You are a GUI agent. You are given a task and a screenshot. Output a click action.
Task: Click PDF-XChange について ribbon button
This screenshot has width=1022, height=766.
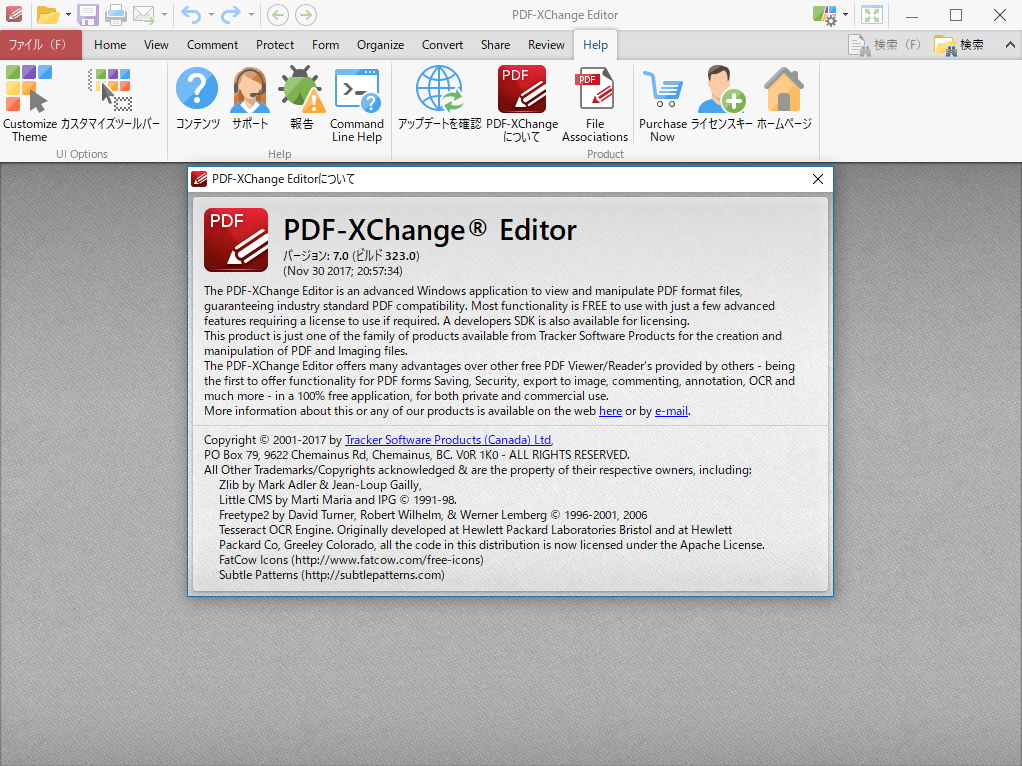522,104
